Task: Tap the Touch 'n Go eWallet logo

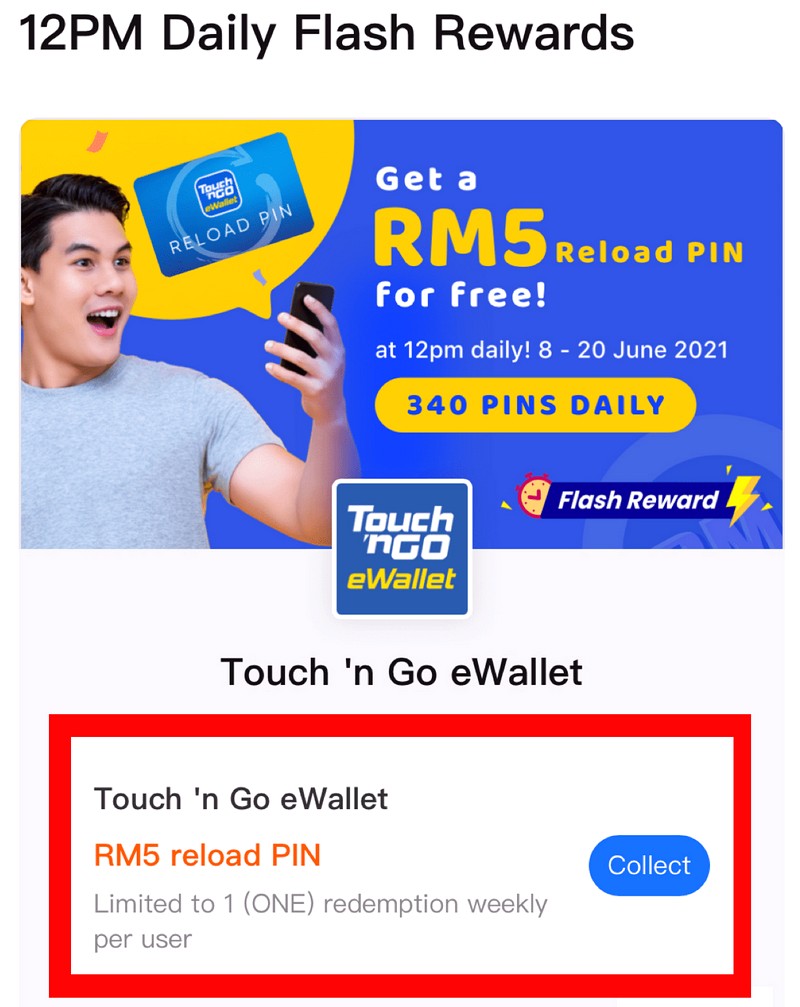Action: pyautogui.click(x=403, y=548)
